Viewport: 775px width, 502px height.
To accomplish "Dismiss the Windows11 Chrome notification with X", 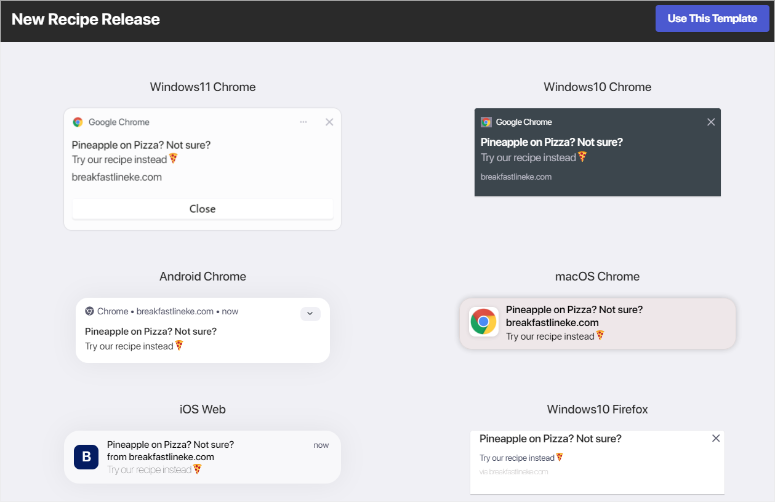I will [x=329, y=122].
